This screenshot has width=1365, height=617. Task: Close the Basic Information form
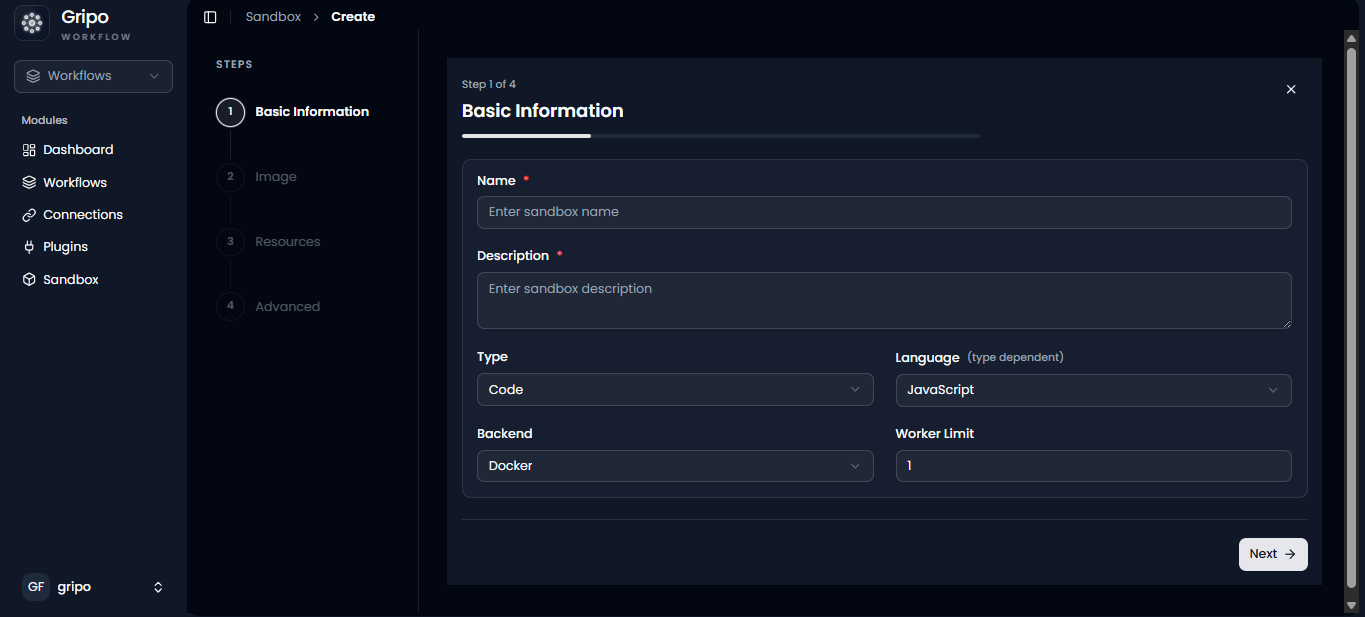[1291, 89]
